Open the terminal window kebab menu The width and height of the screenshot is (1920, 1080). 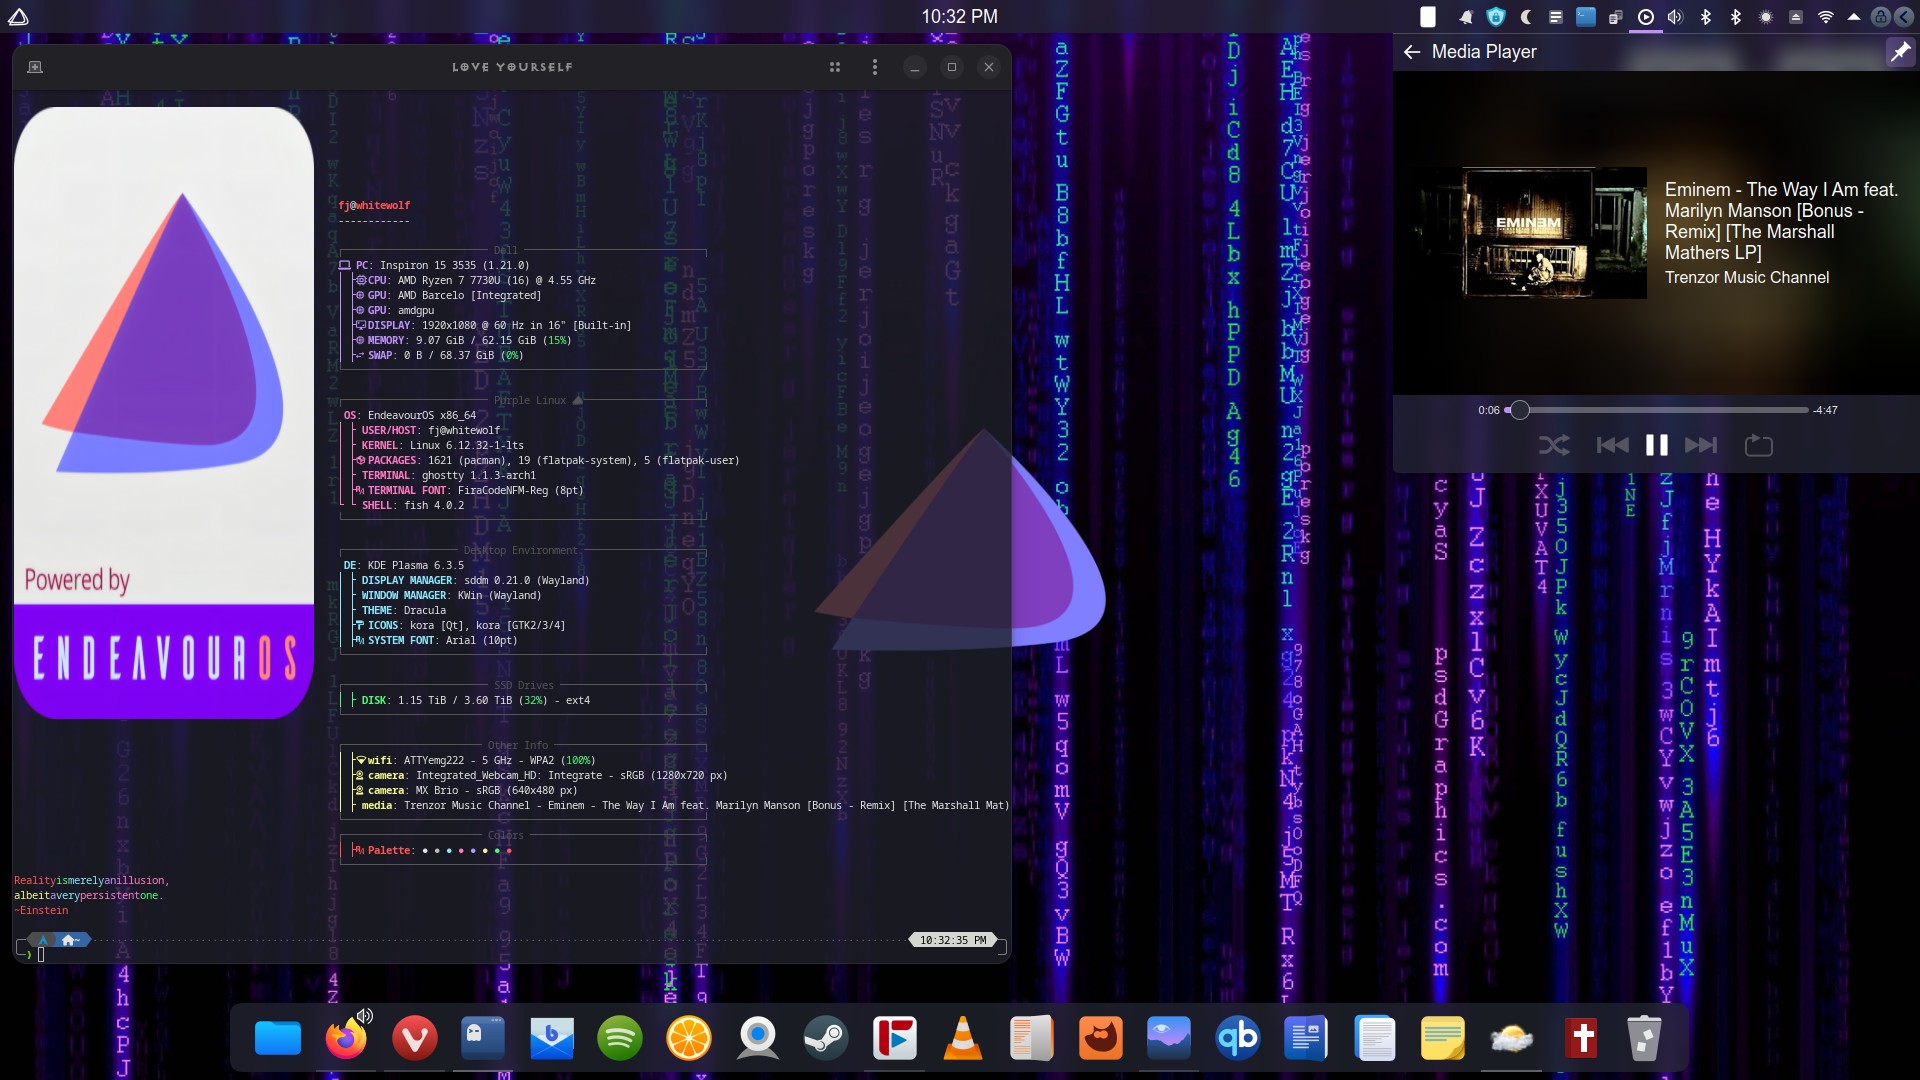(875, 67)
